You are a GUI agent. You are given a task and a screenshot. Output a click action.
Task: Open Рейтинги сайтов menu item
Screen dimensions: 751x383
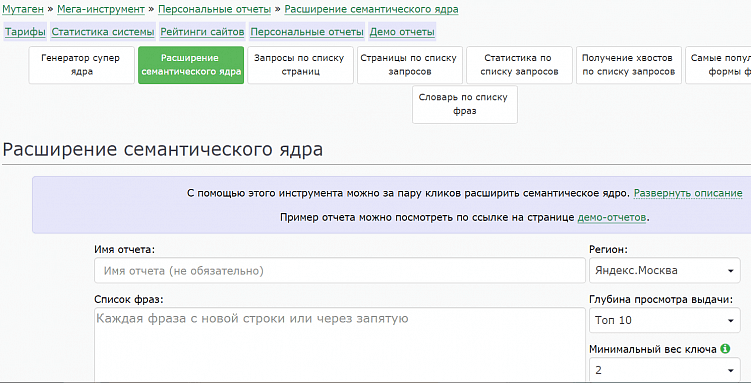202,32
